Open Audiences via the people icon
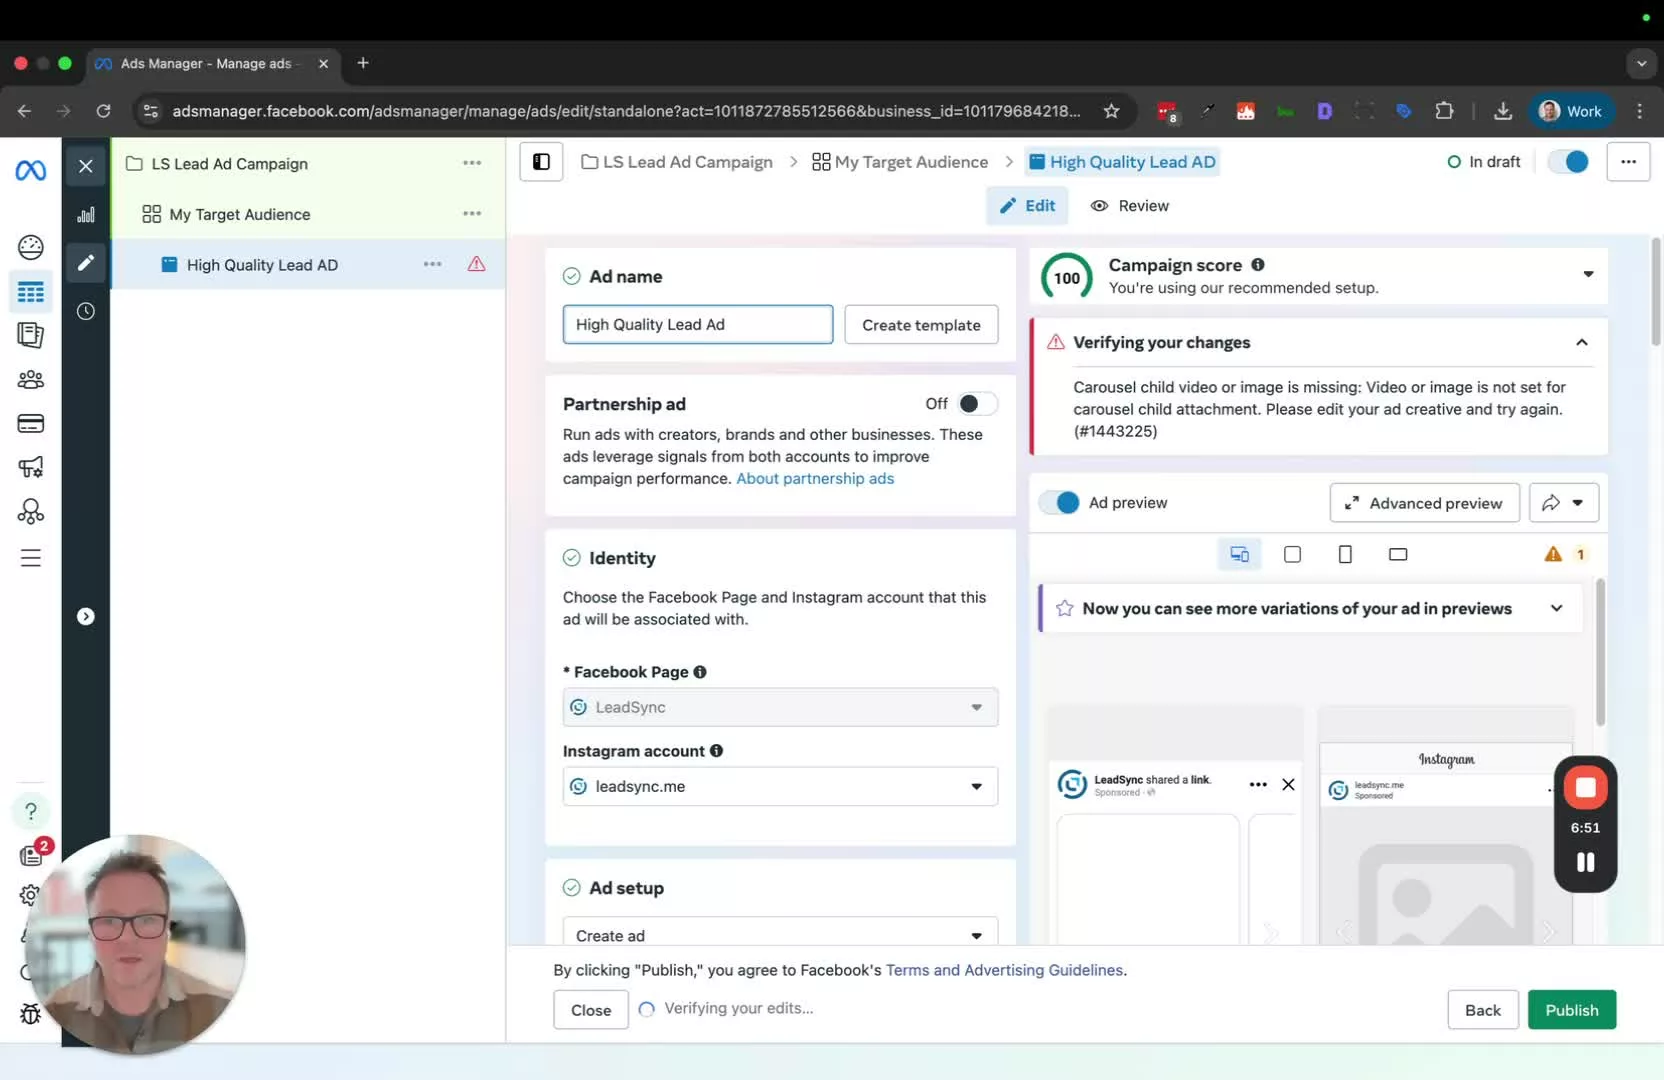Viewport: 1664px width, 1080px height. click(x=31, y=379)
